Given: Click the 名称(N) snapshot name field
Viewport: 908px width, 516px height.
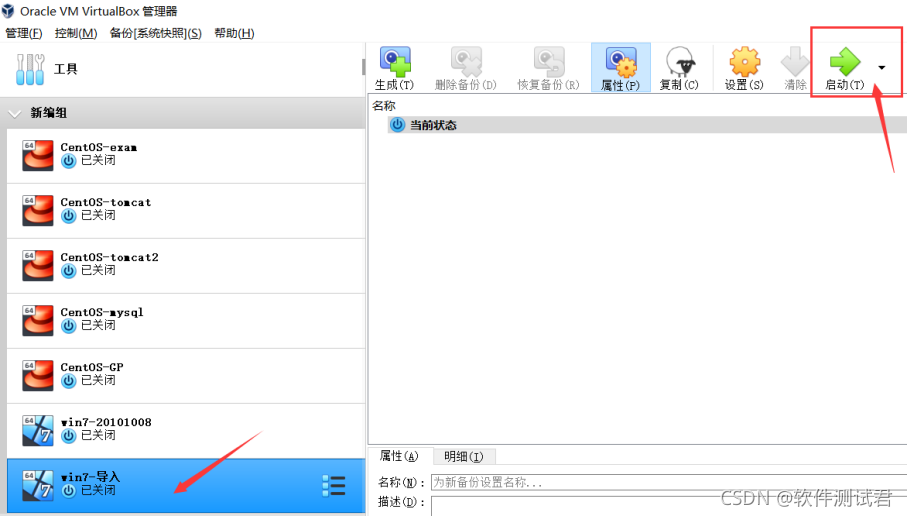Looking at the screenshot, I should point(669,482).
